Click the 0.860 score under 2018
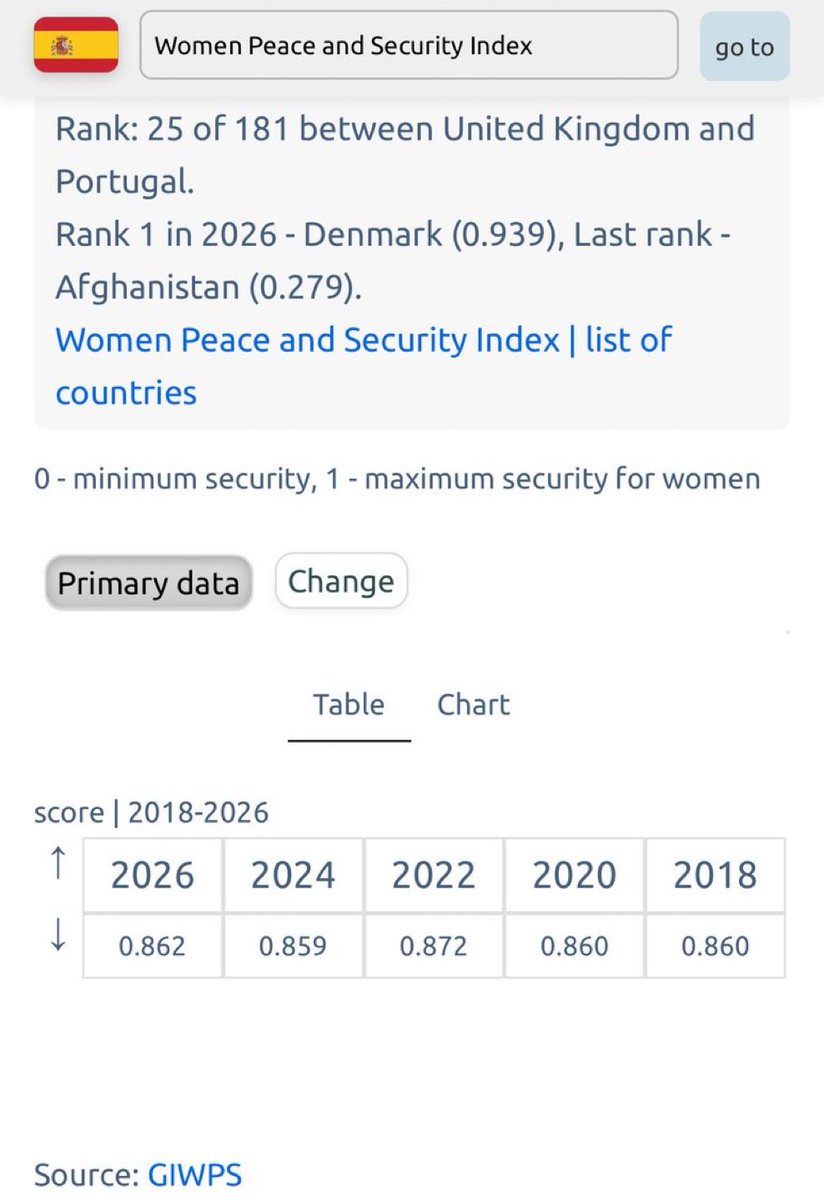 (715, 946)
